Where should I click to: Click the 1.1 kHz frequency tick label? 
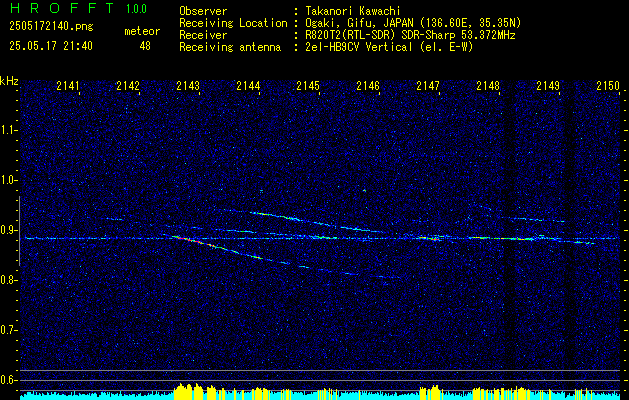tap(8, 130)
